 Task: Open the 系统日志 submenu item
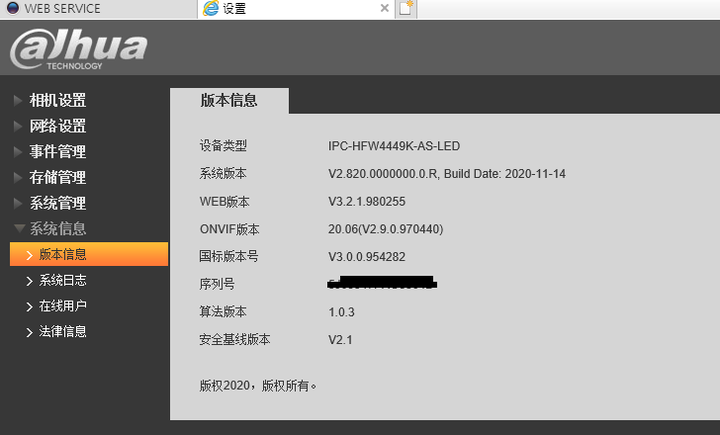(x=62, y=280)
